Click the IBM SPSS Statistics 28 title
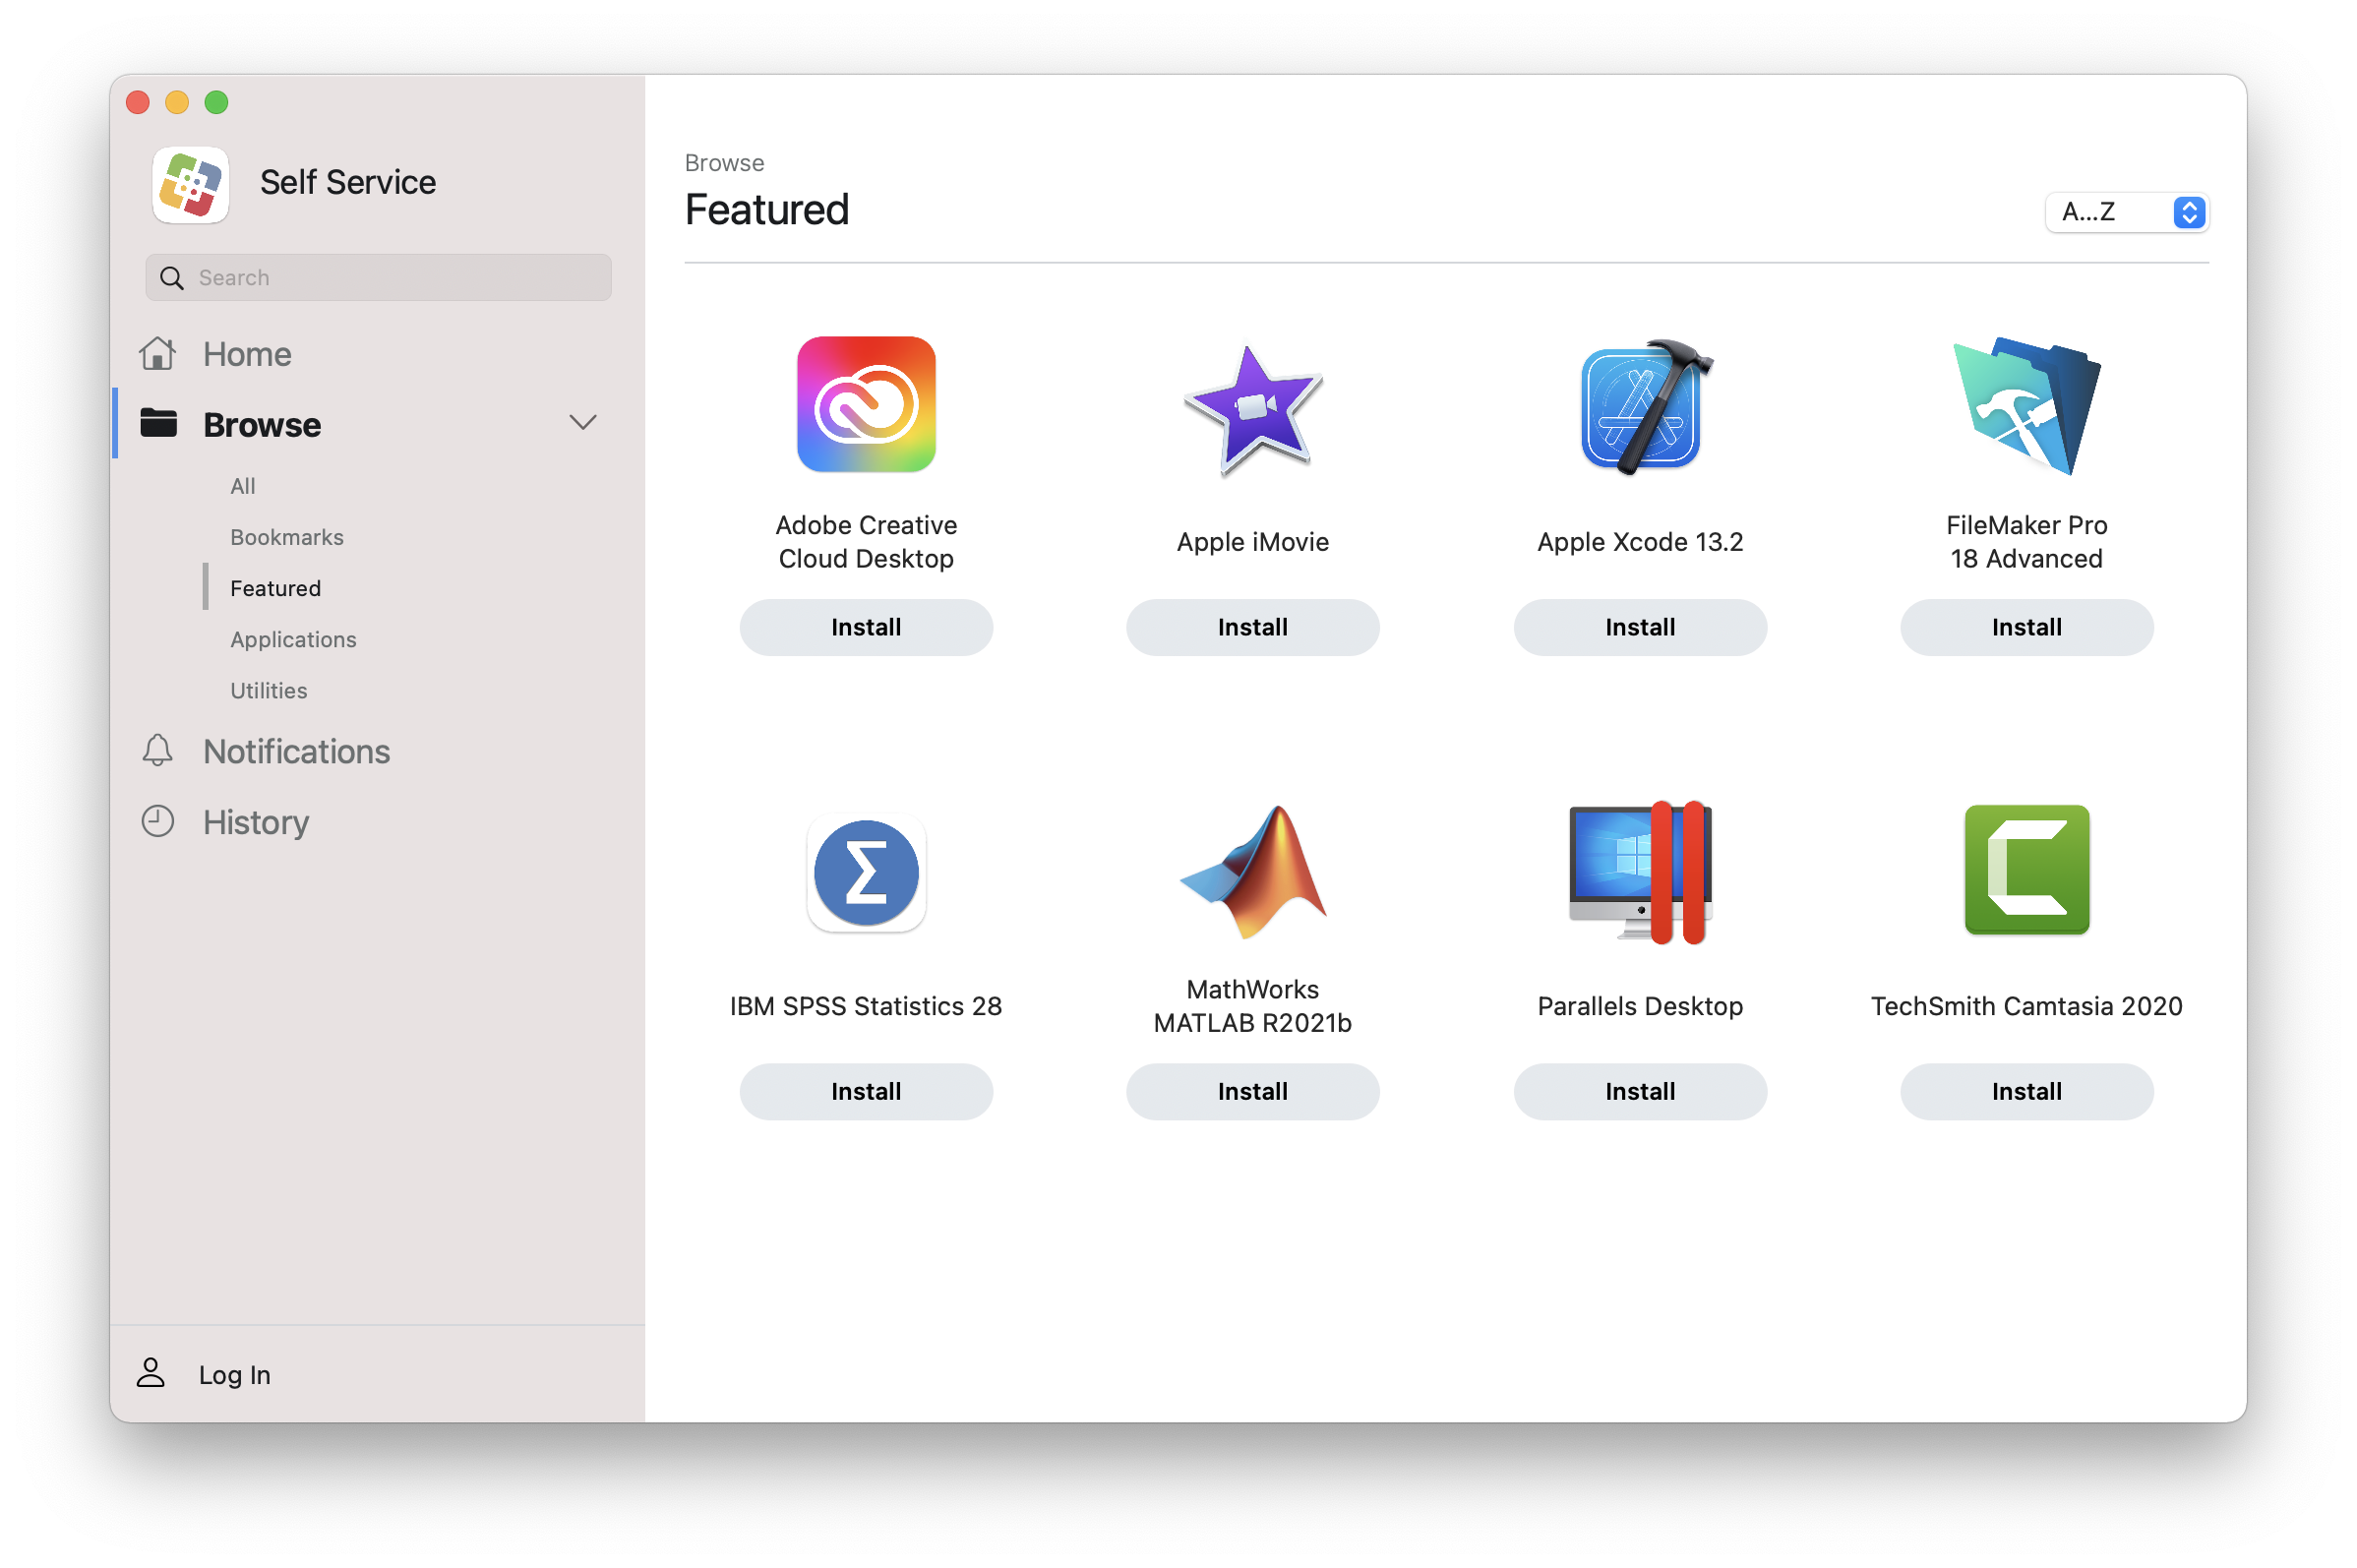2357x1568 pixels. (x=866, y=1005)
